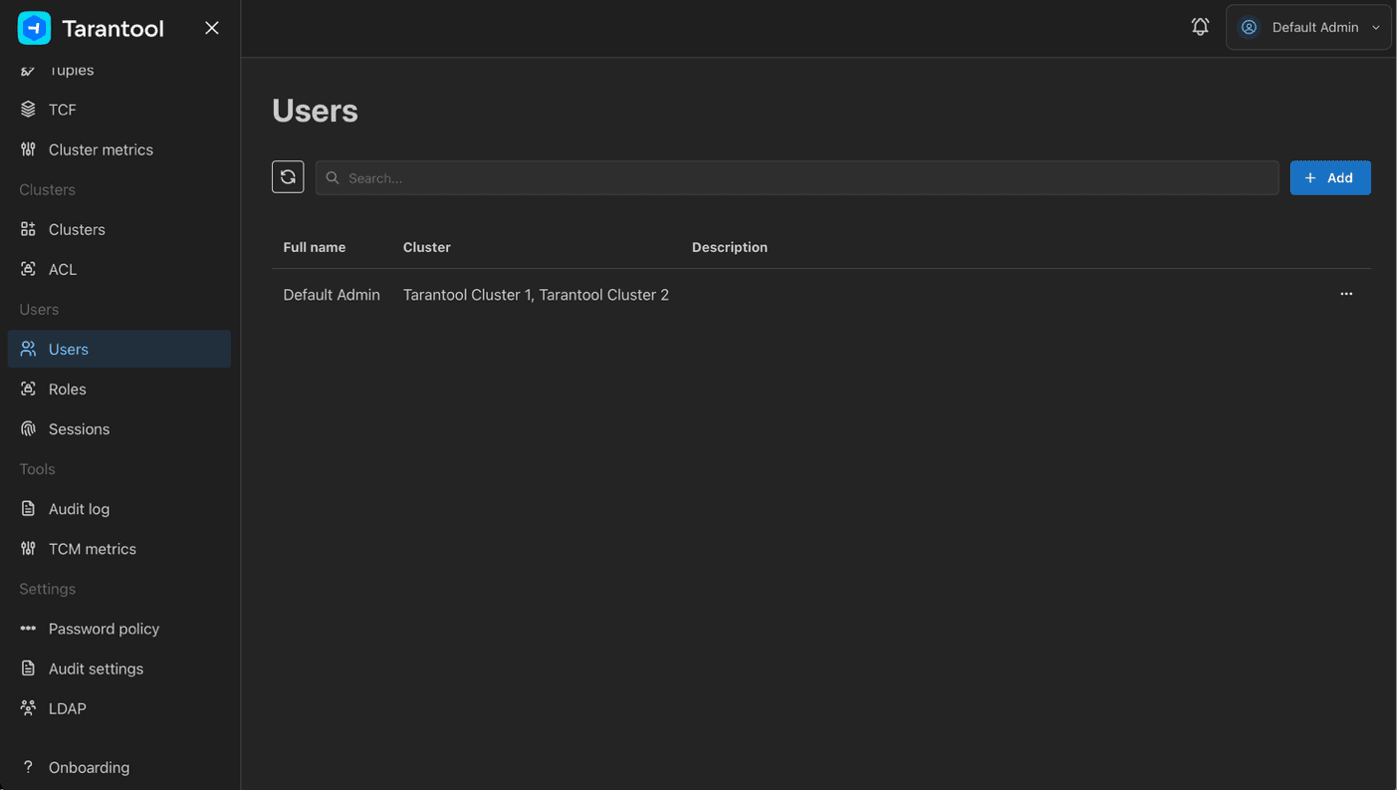Click the Clusters section label in the sidebar
1399x794 pixels.
click(x=47, y=190)
